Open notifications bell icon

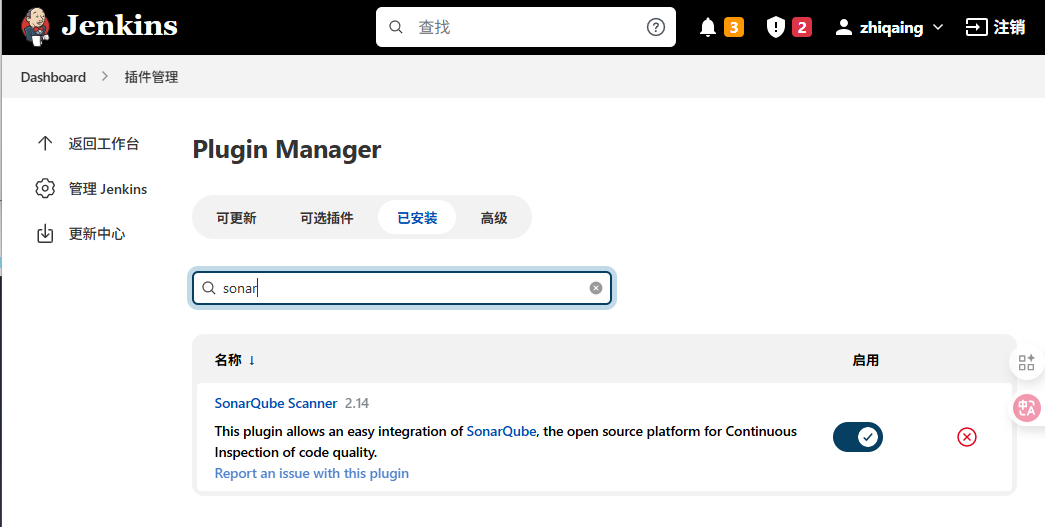click(708, 27)
